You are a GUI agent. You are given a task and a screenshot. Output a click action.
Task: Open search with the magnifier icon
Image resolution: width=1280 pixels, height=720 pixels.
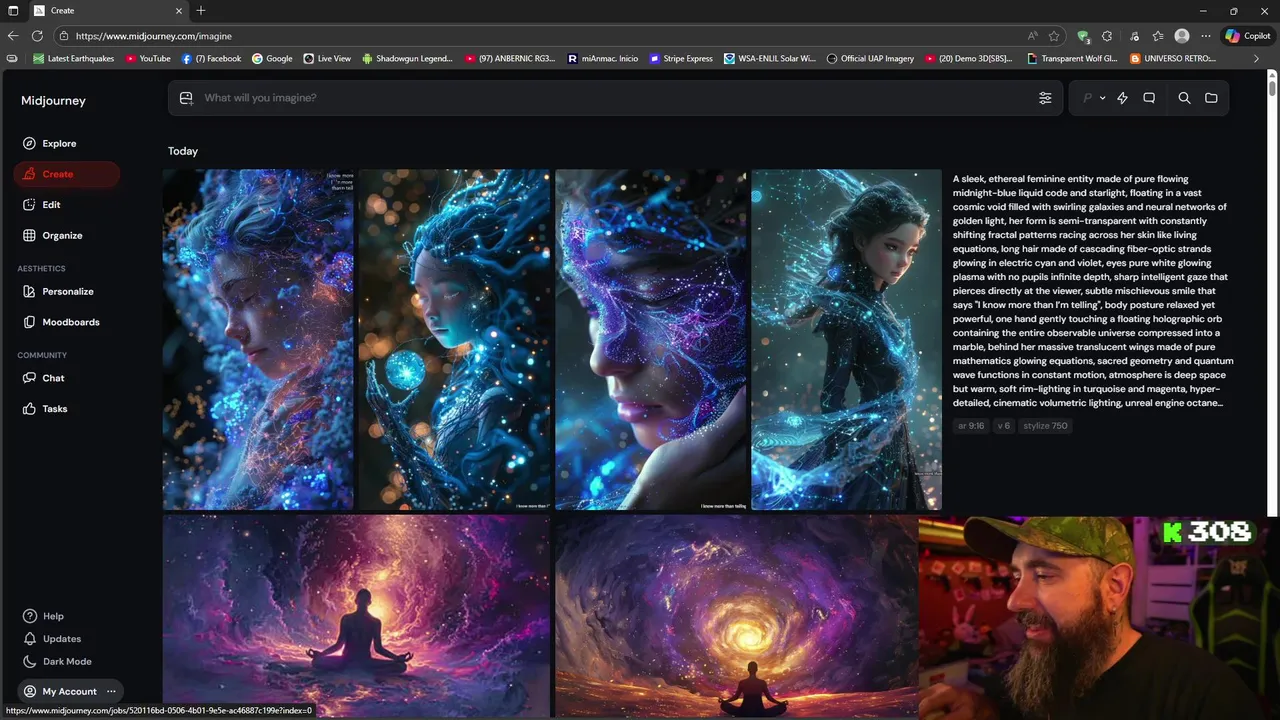tap(1184, 98)
